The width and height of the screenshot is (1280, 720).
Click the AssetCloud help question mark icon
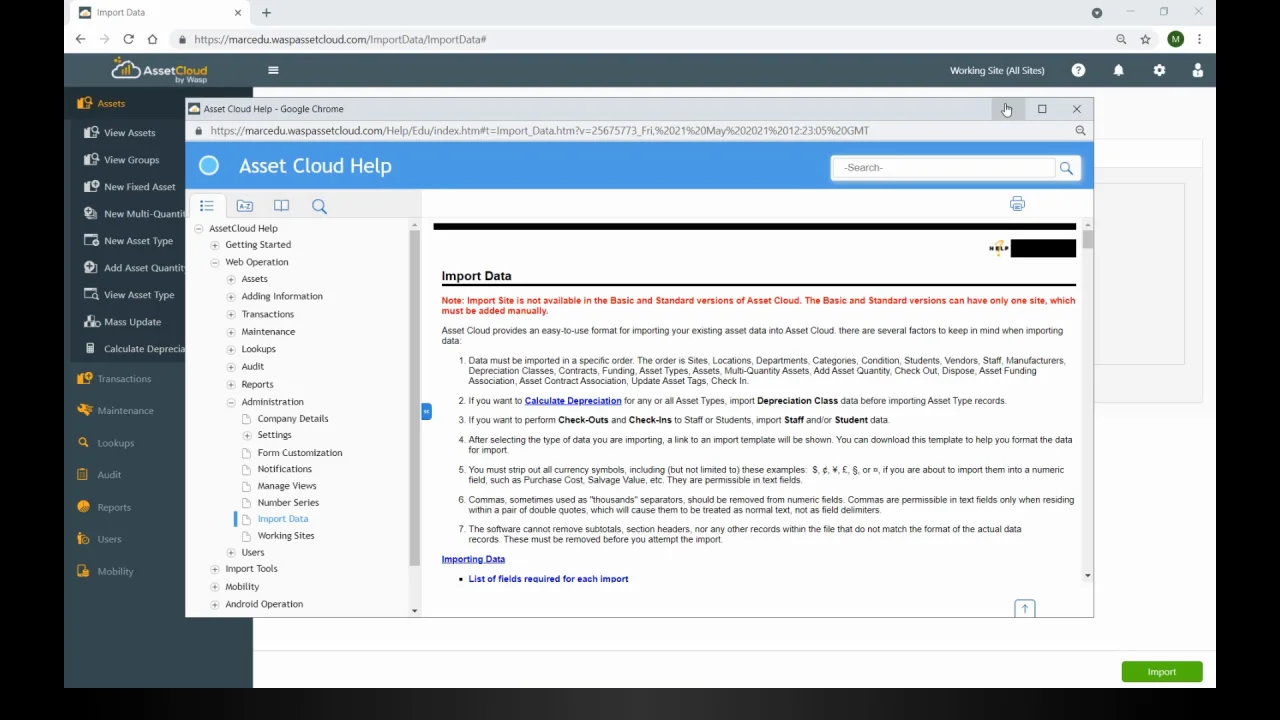(1078, 70)
